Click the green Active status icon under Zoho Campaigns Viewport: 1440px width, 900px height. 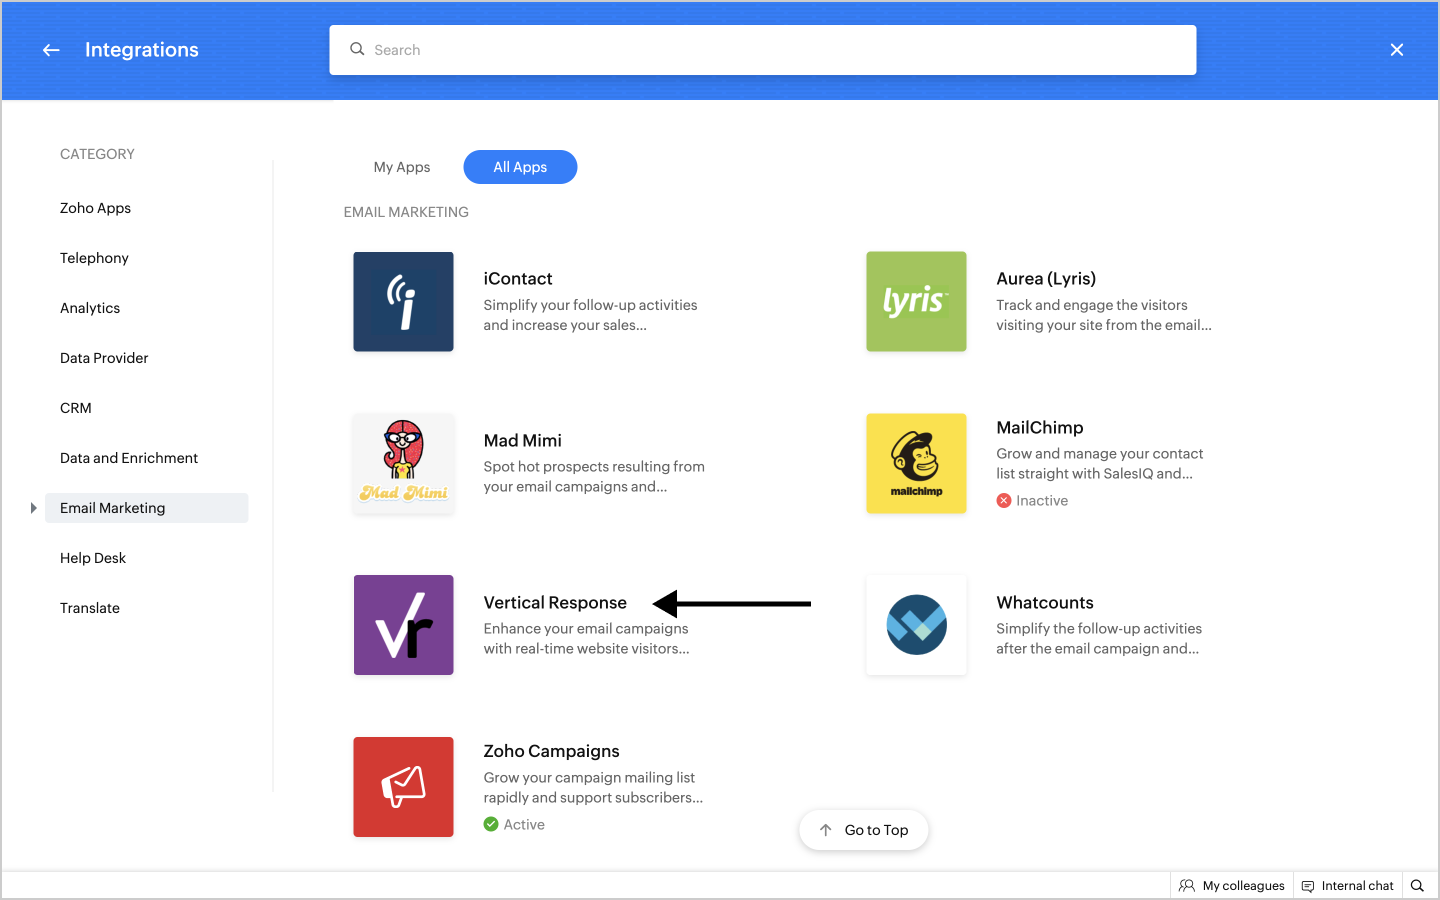click(491, 825)
